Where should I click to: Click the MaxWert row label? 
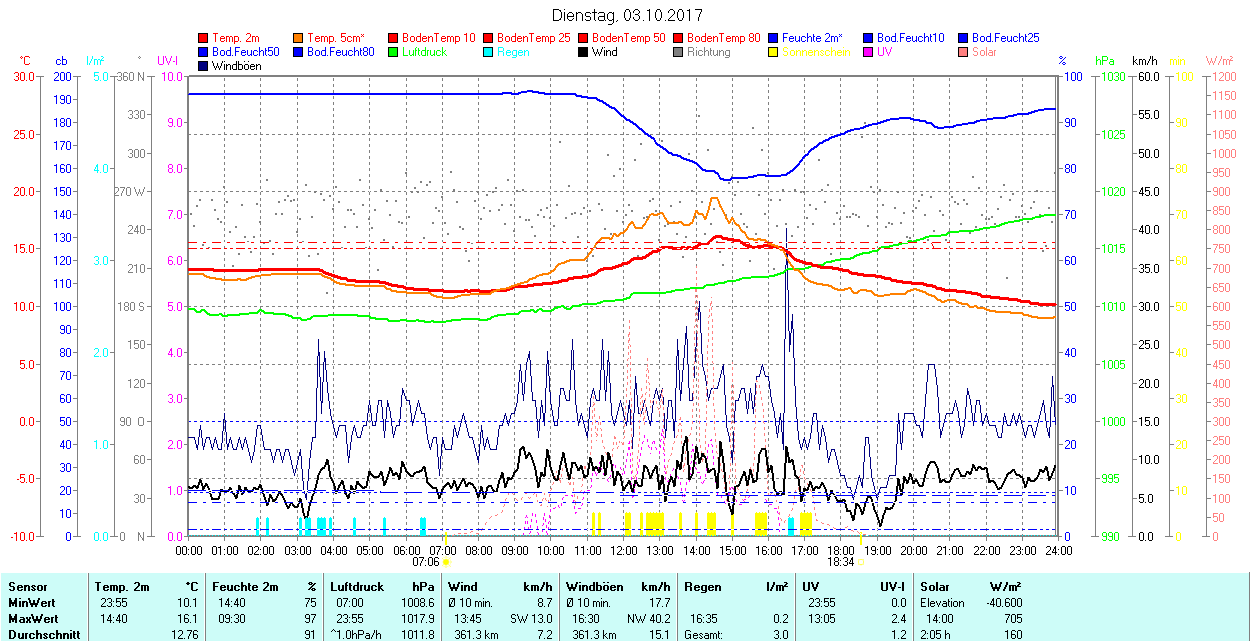[34, 619]
